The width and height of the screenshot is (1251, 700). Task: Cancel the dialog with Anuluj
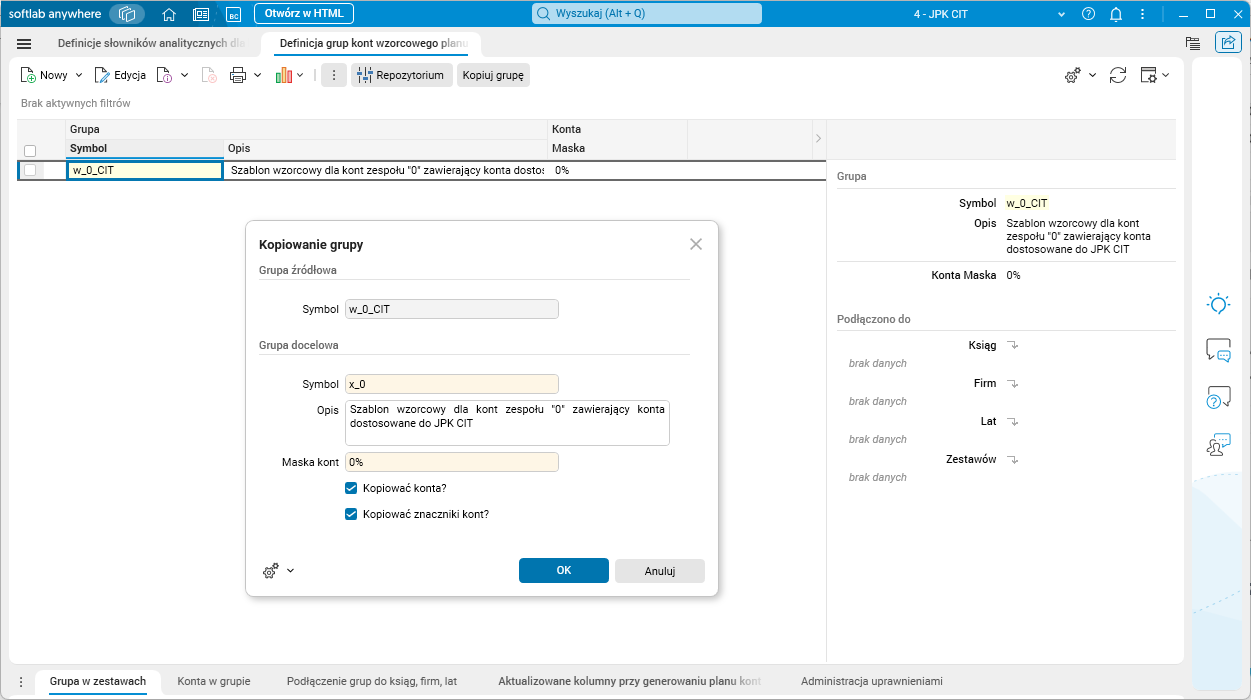[x=660, y=571]
